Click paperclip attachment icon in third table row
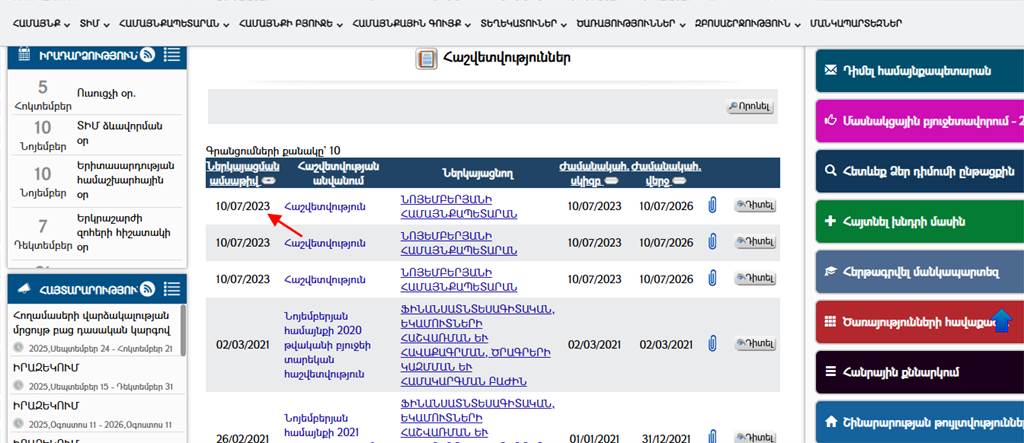The height and width of the screenshot is (443, 1024). [713, 279]
